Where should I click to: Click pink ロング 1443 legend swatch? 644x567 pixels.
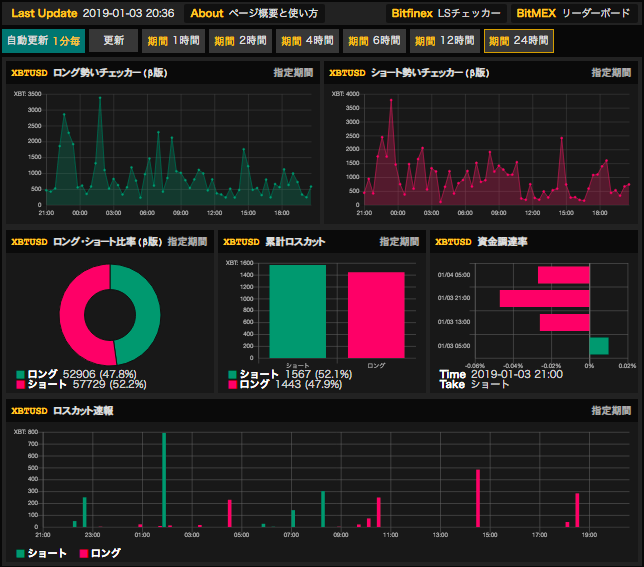click(x=232, y=385)
